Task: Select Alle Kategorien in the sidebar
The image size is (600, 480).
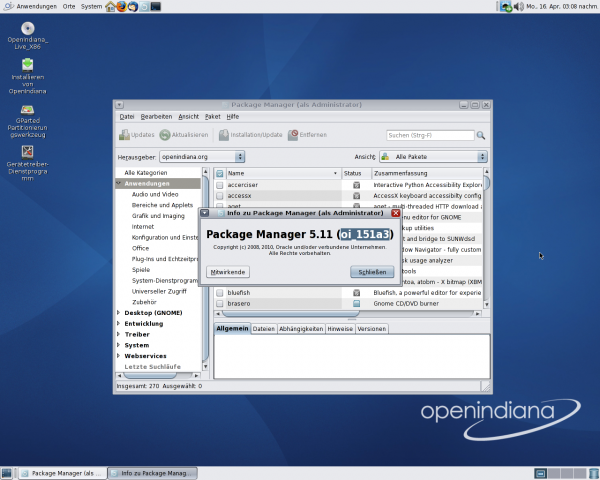Action: coord(145,173)
